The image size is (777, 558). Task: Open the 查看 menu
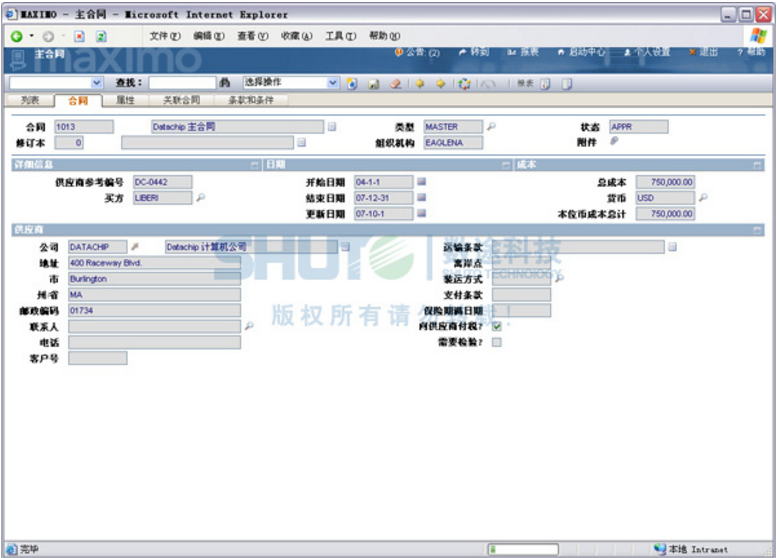[x=253, y=36]
